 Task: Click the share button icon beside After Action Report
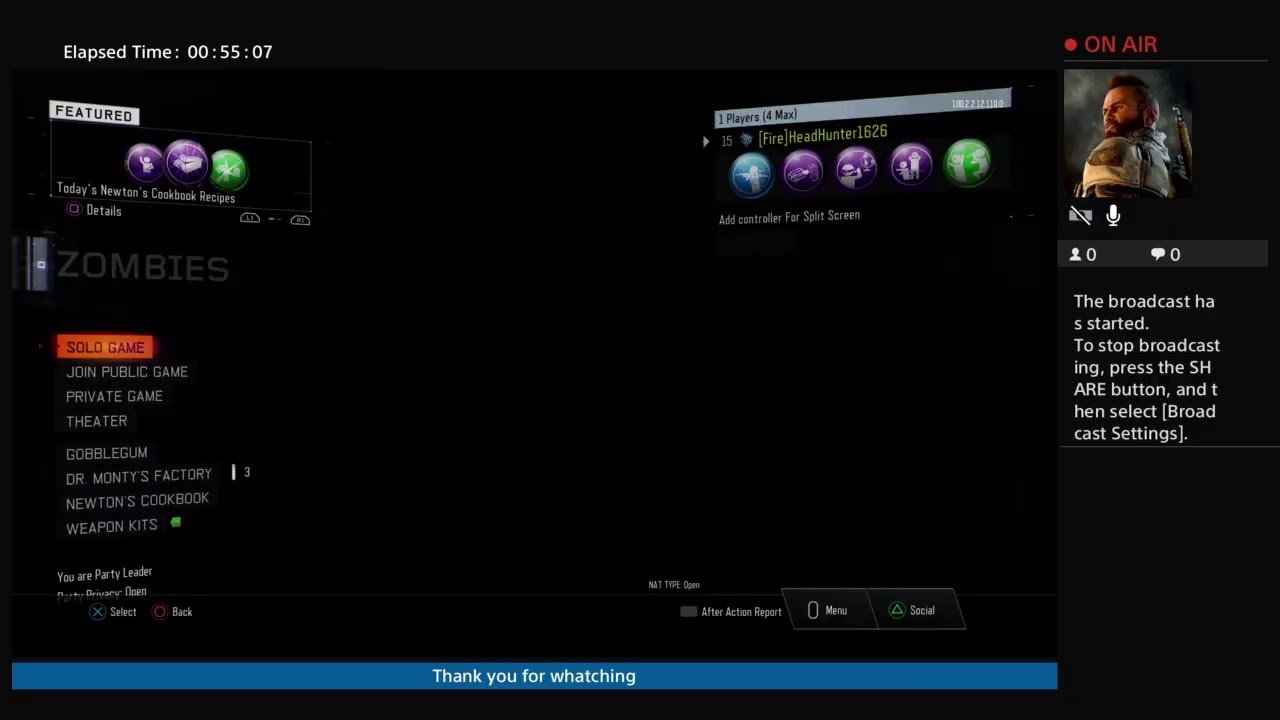(688, 611)
